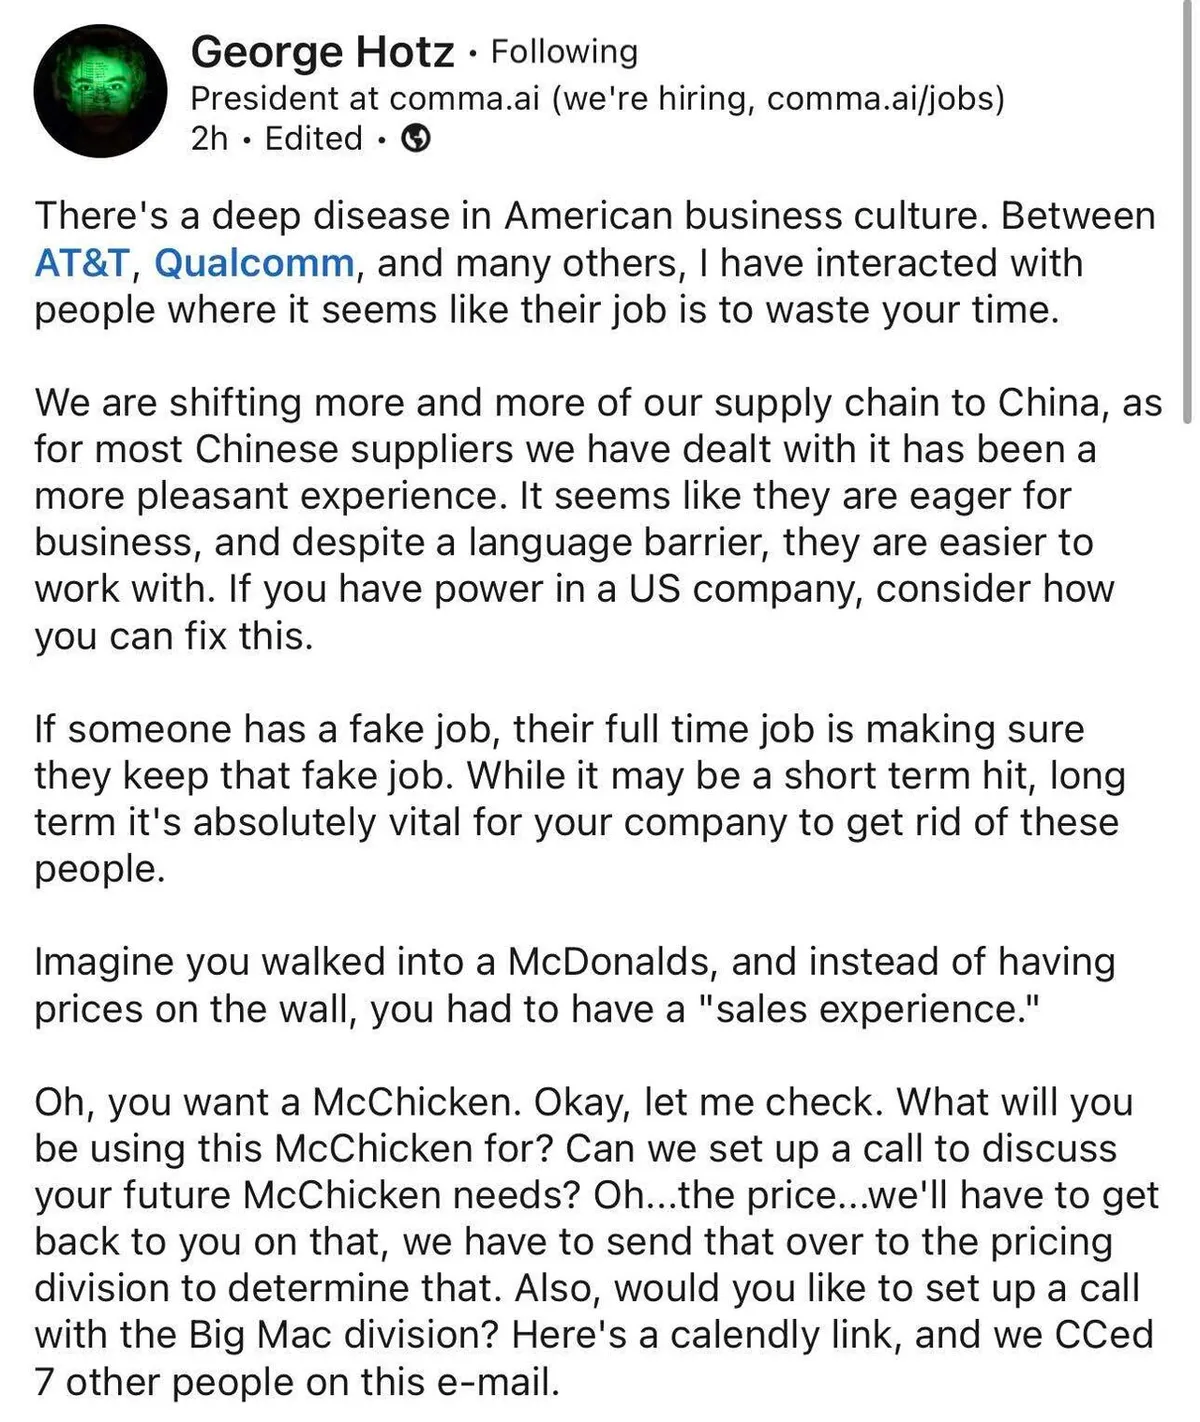1200x1422 pixels.
Task: Open George Hotz's profile picture
Action: tap(100, 91)
